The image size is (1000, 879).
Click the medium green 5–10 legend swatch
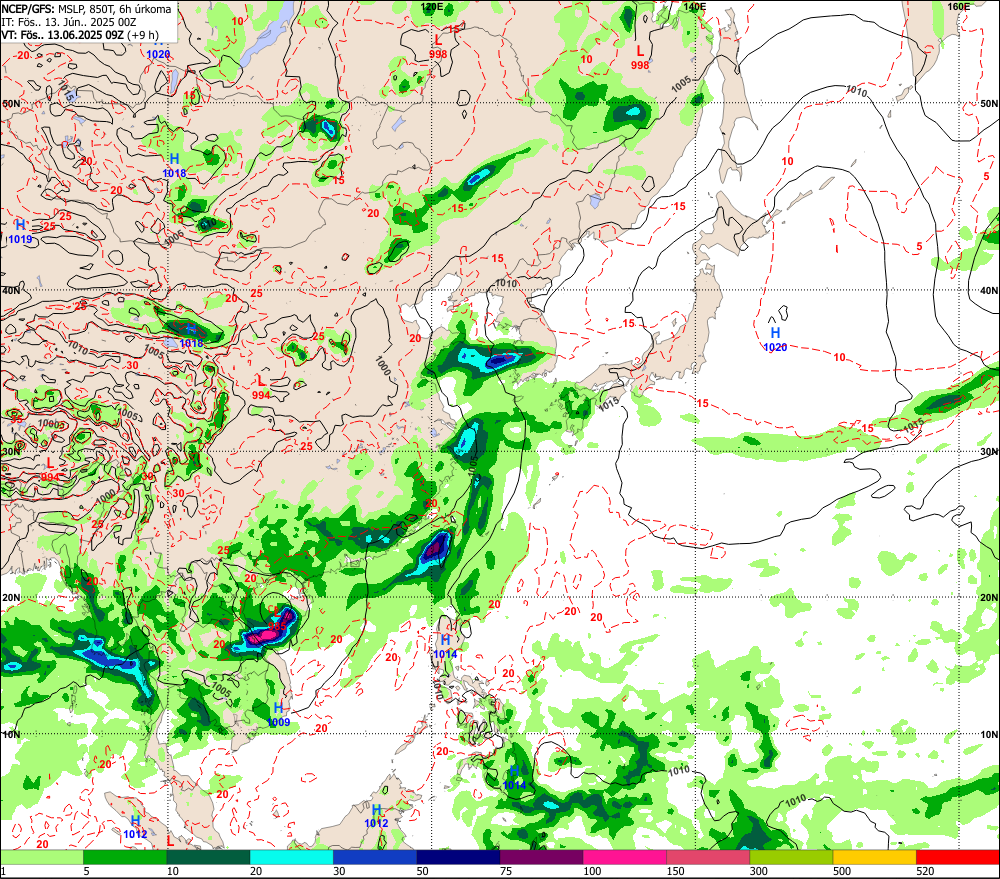coord(125,857)
